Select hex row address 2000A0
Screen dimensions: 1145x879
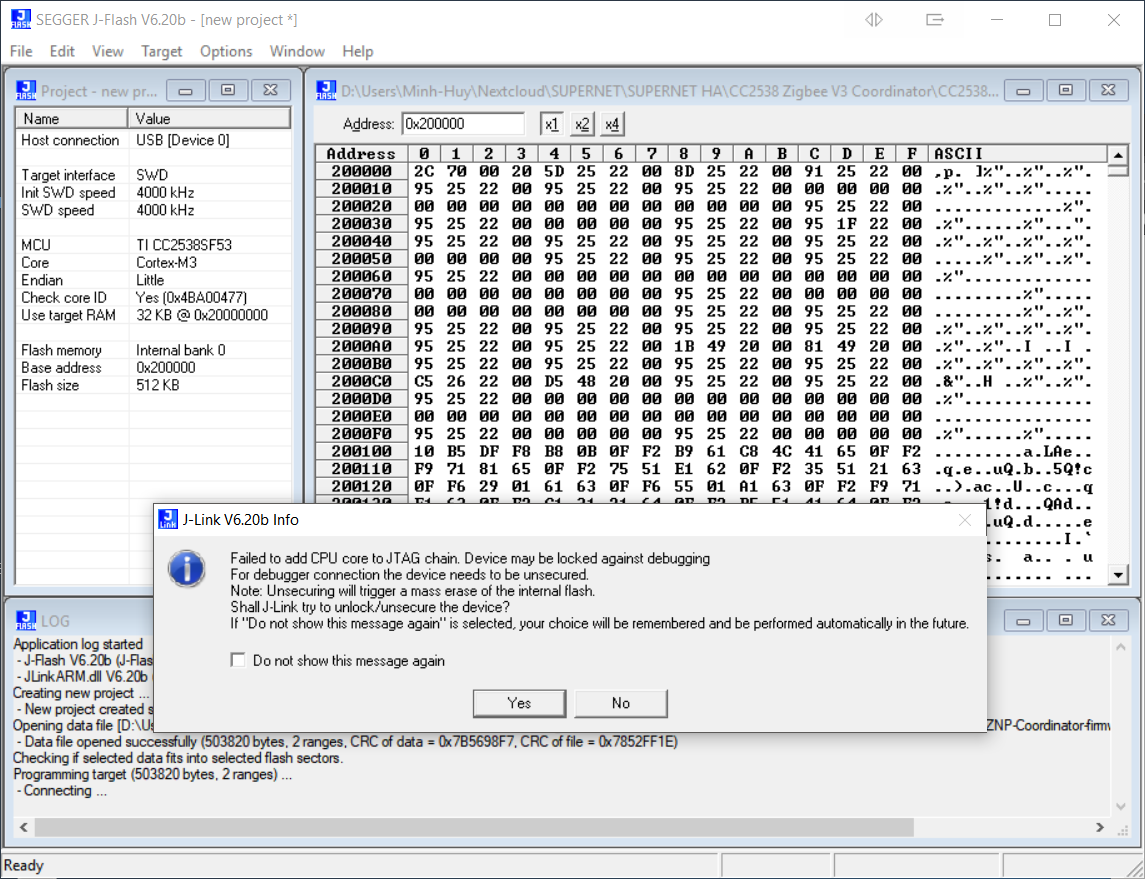tap(361, 346)
